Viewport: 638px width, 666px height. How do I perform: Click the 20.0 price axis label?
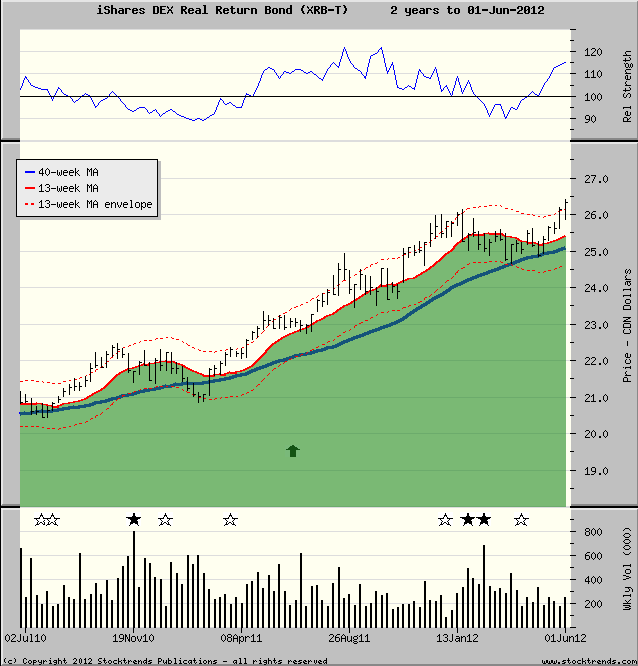596,434
